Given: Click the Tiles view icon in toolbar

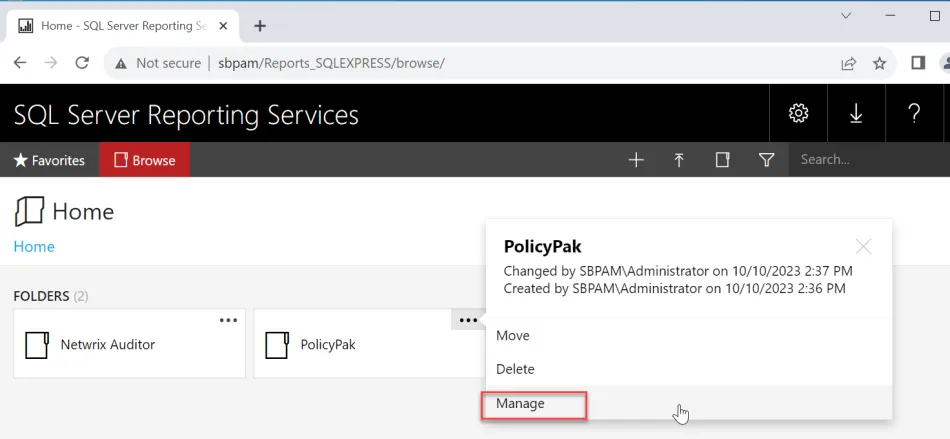Looking at the screenshot, I should coord(722,160).
